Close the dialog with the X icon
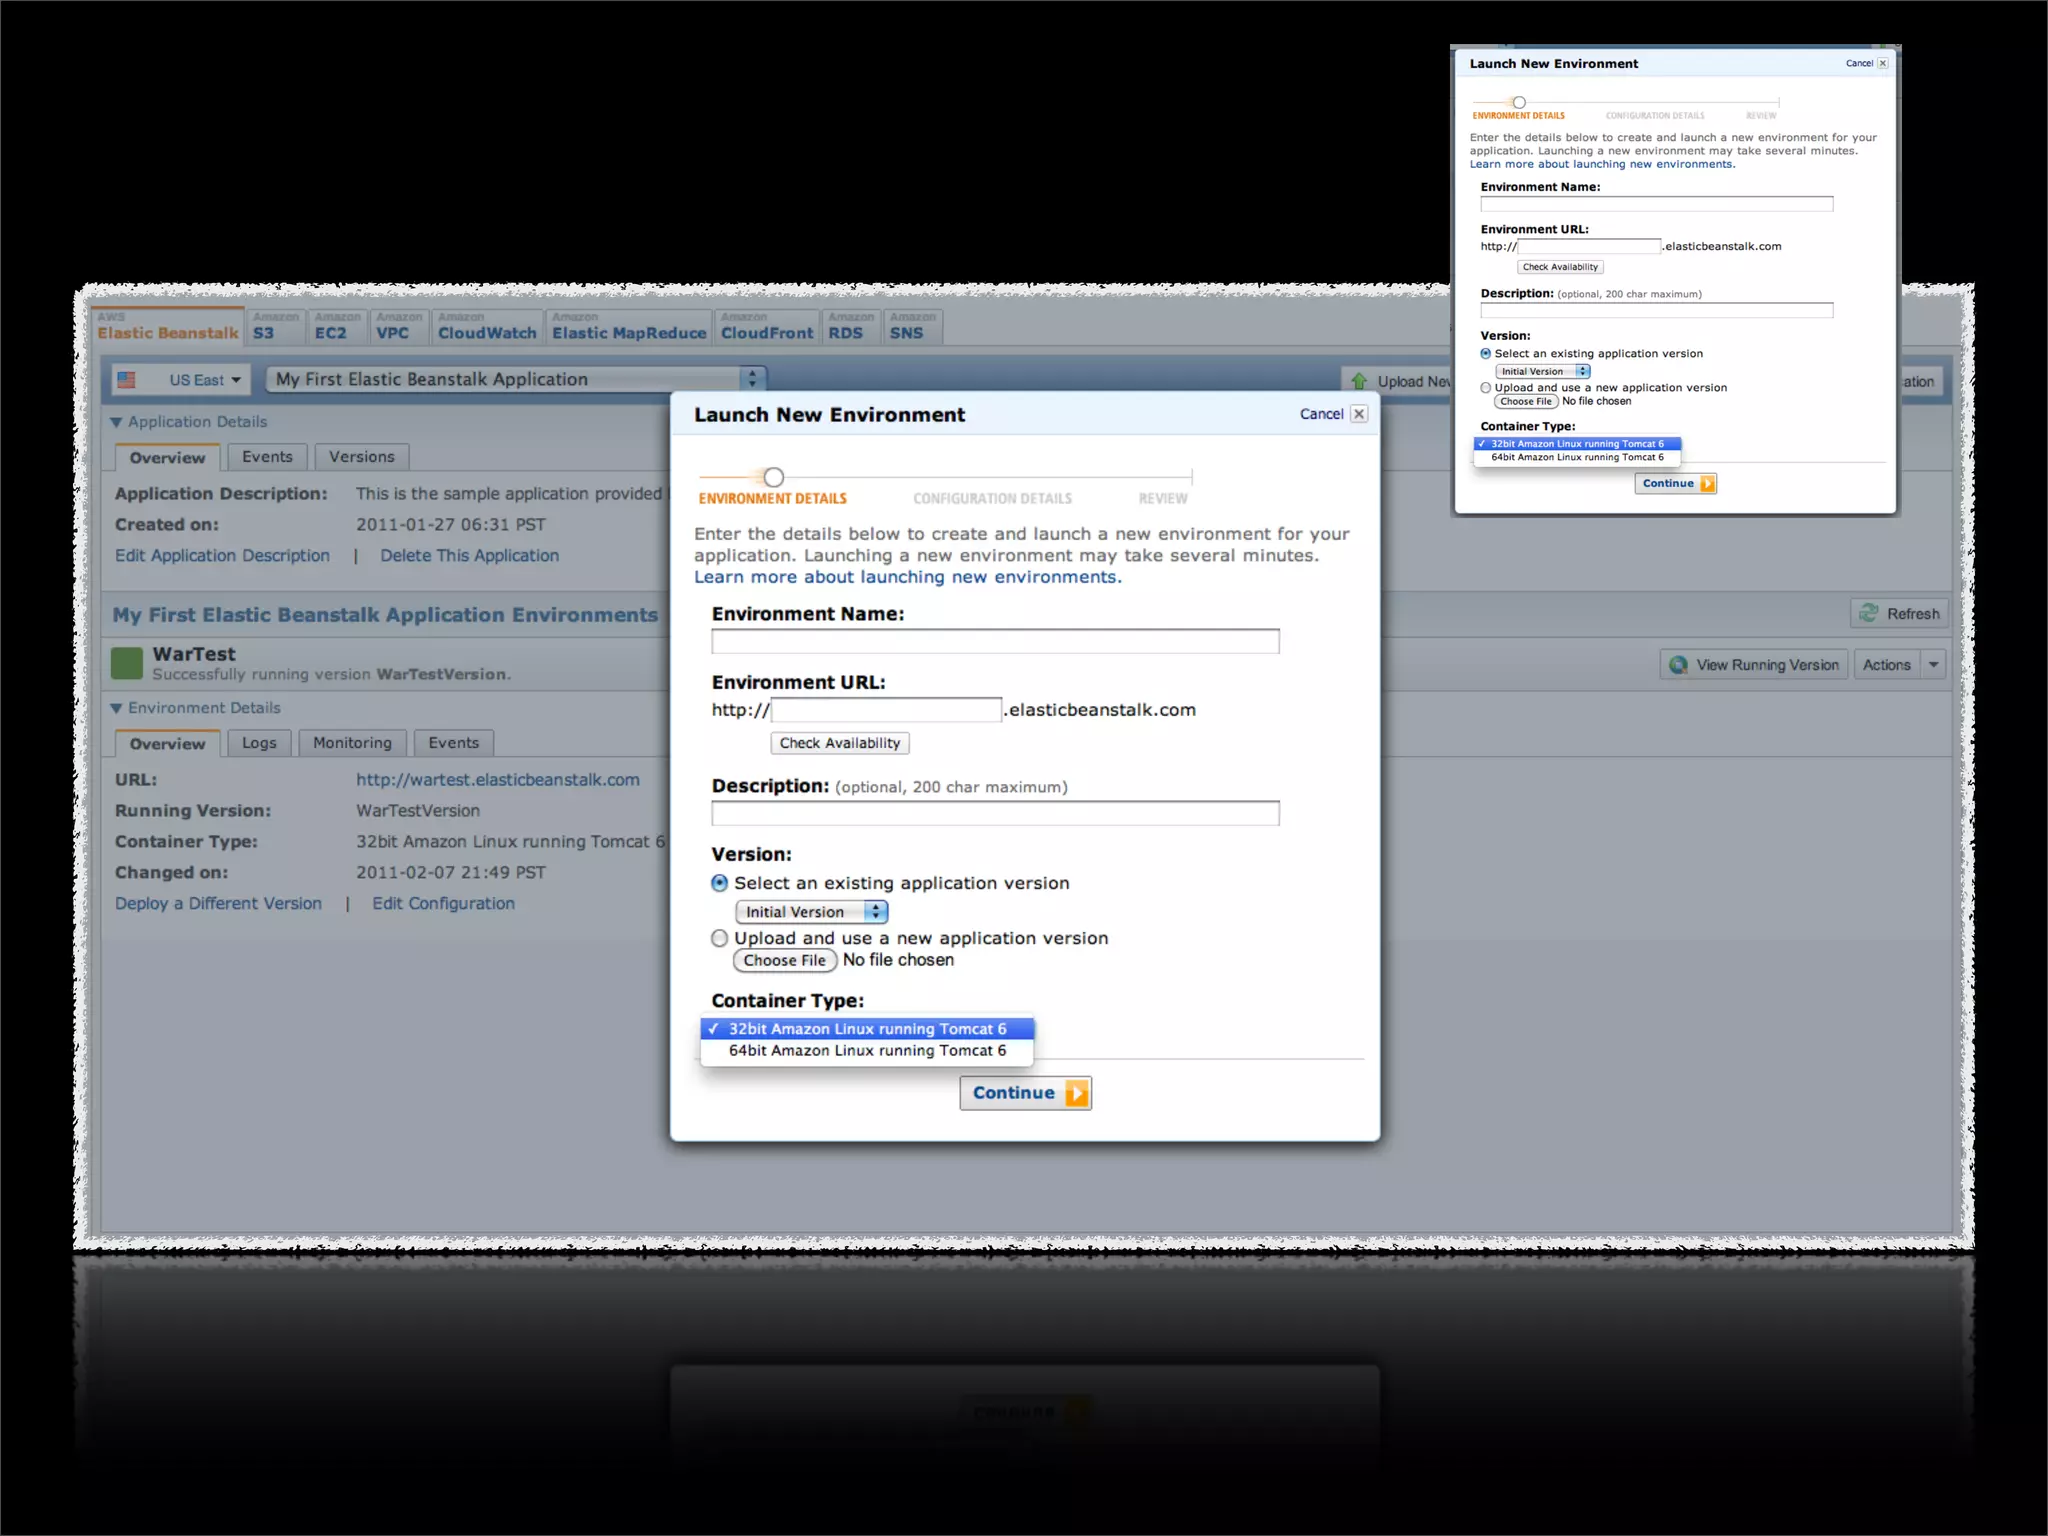 pos(1359,414)
